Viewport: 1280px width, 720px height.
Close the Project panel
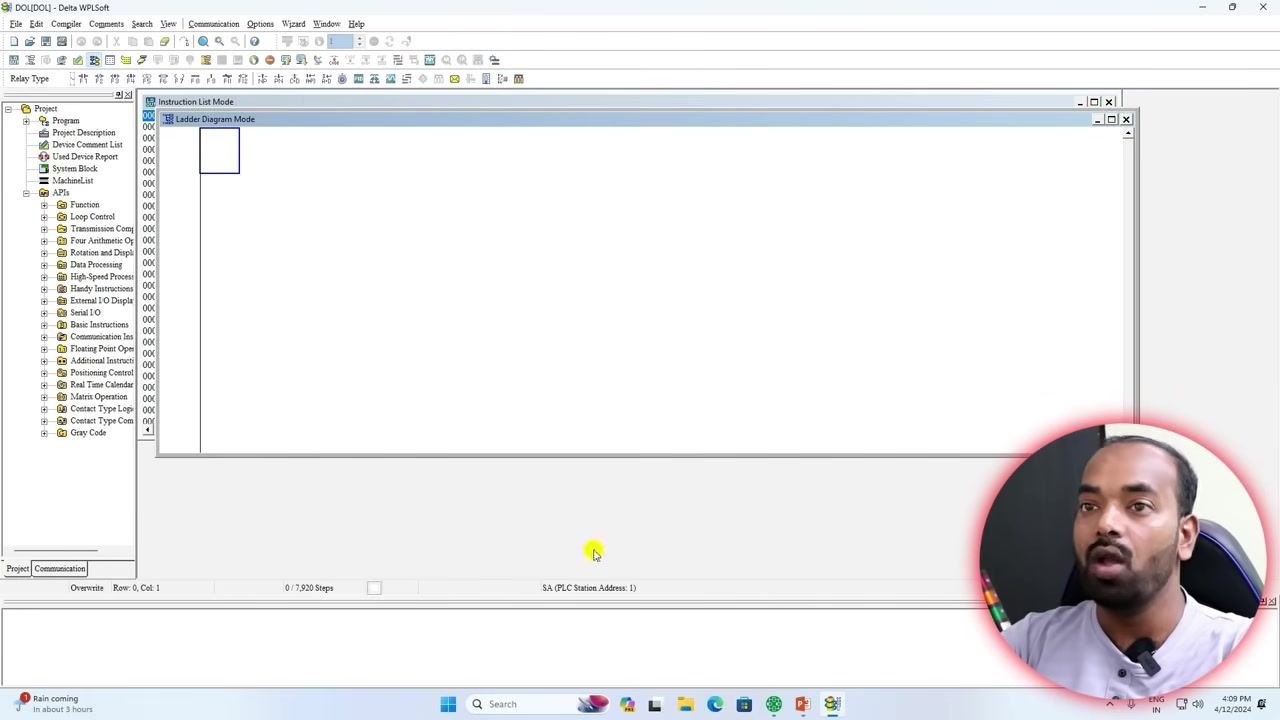coord(129,95)
